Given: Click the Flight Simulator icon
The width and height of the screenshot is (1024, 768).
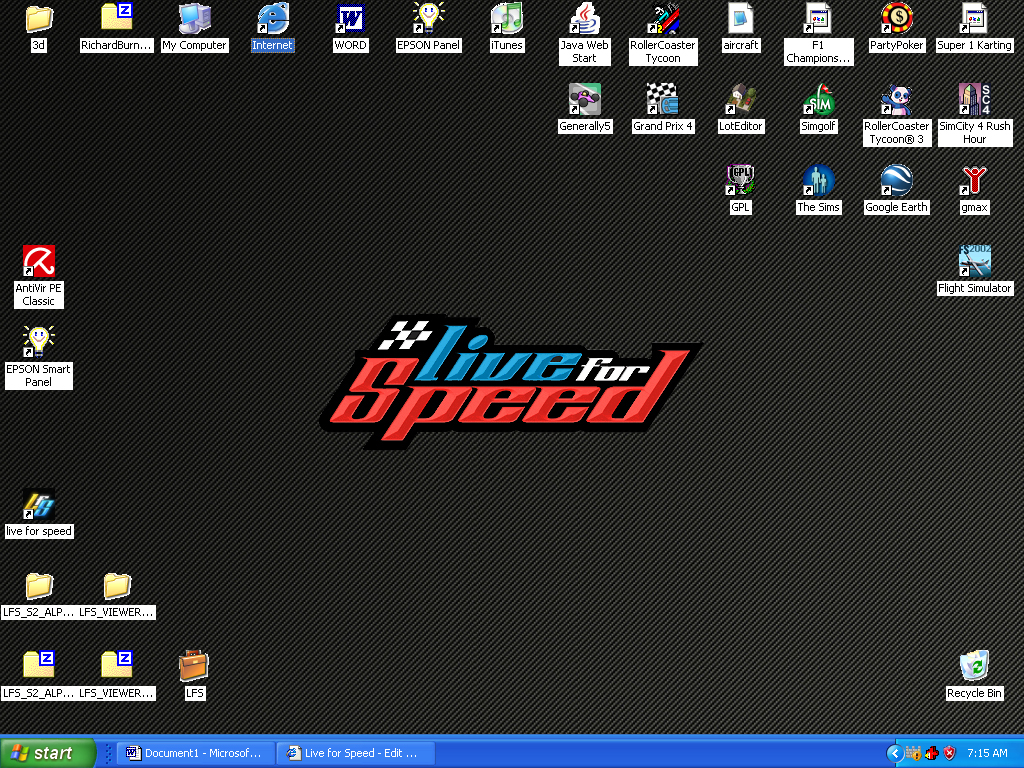Looking at the screenshot, I should pyautogui.click(x=974, y=262).
